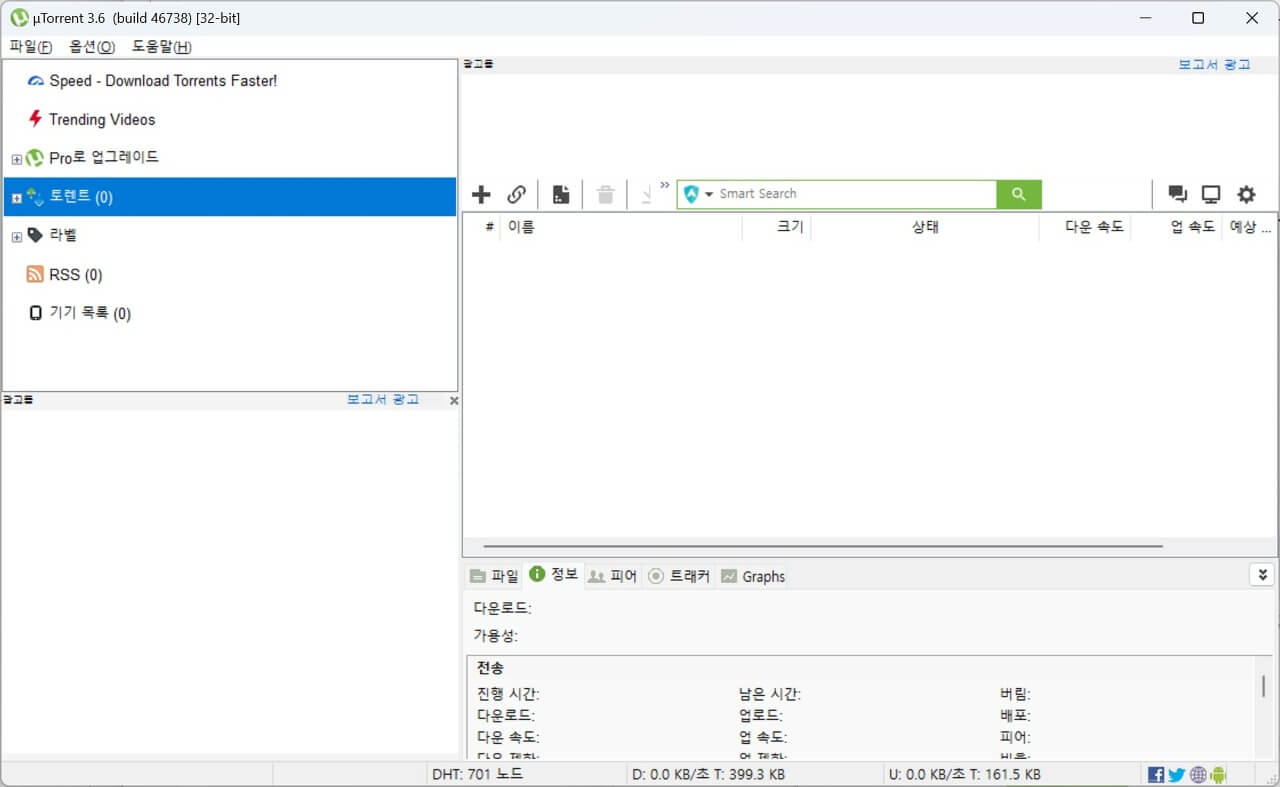Expand the 라벨 tree node

click(x=16, y=237)
